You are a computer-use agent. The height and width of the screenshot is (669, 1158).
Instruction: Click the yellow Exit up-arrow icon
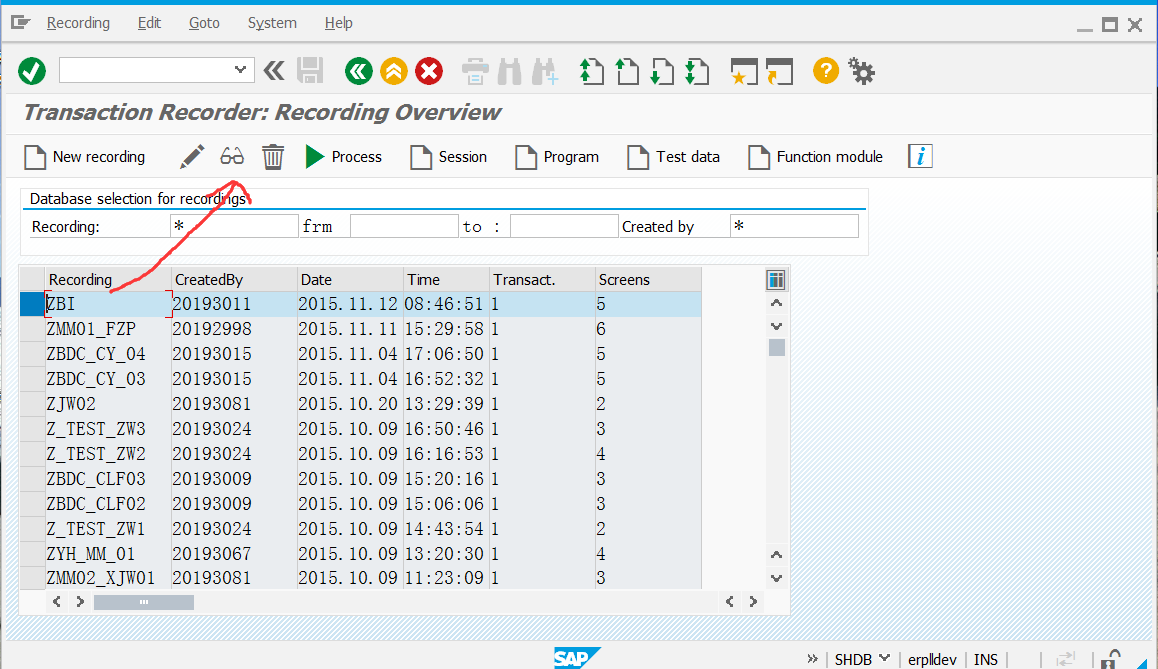click(394, 71)
